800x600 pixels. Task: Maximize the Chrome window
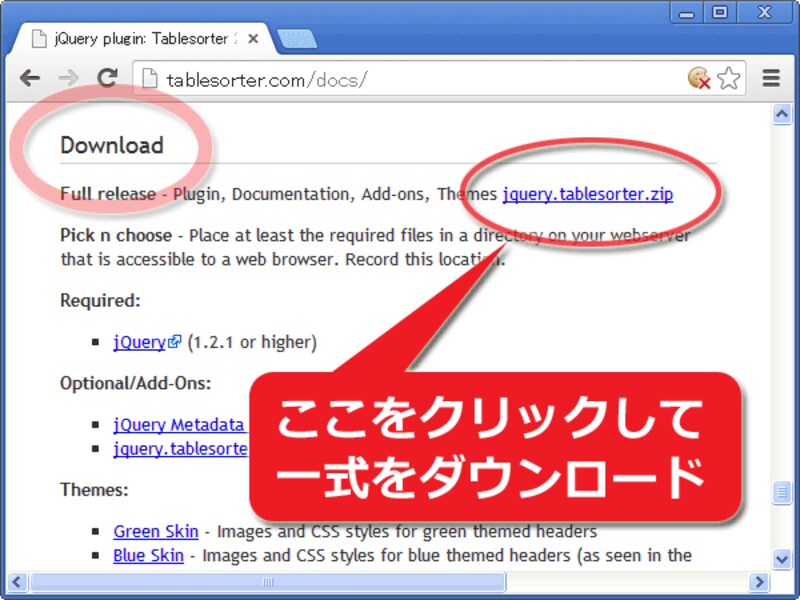pyautogui.click(x=720, y=12)
